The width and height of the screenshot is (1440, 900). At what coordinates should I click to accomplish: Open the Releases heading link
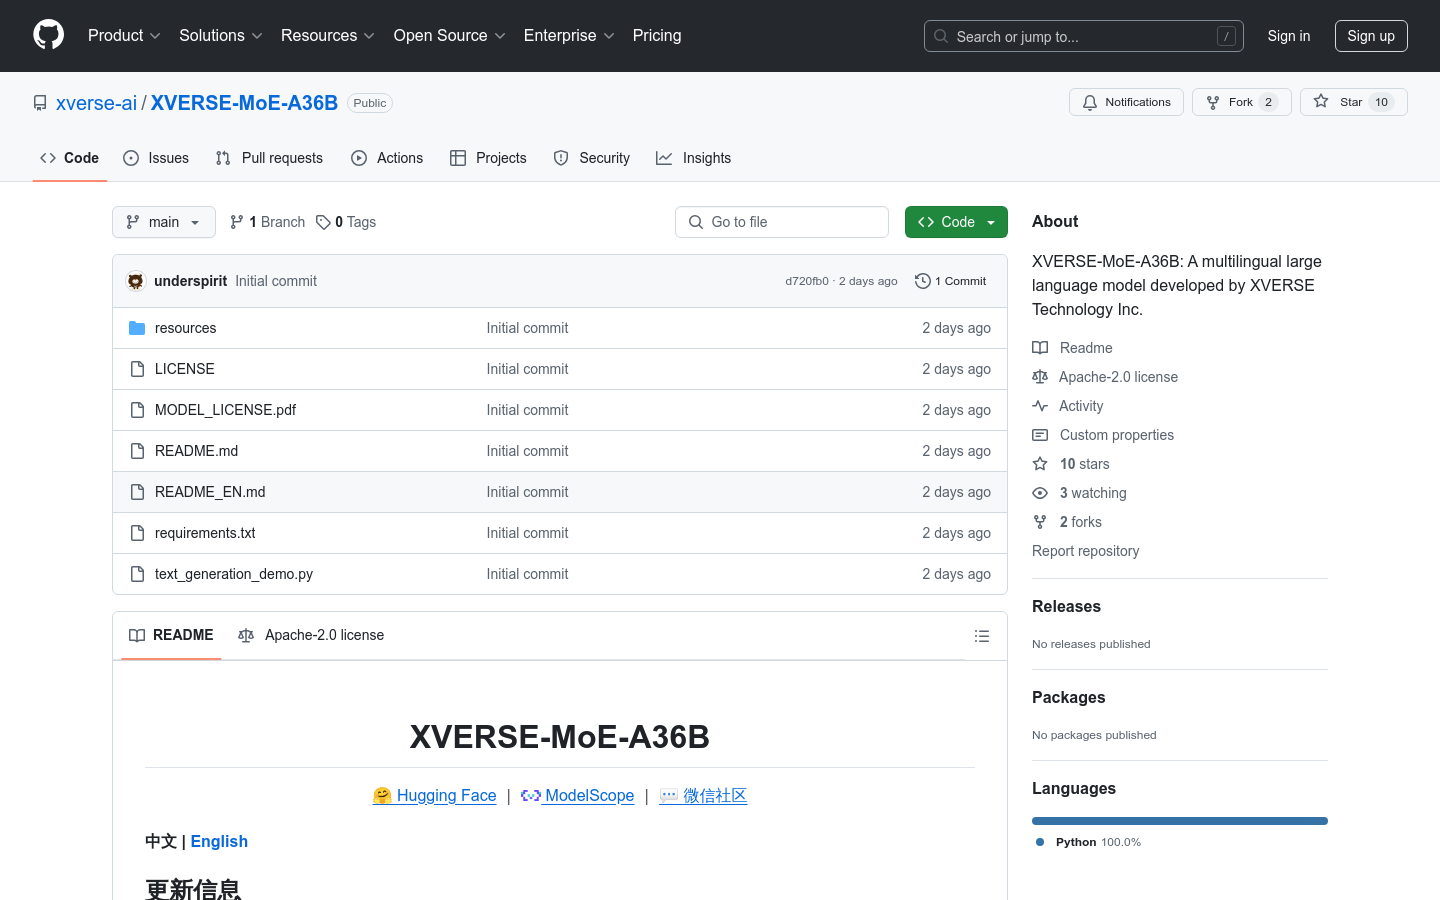(x=1066, y=606)
